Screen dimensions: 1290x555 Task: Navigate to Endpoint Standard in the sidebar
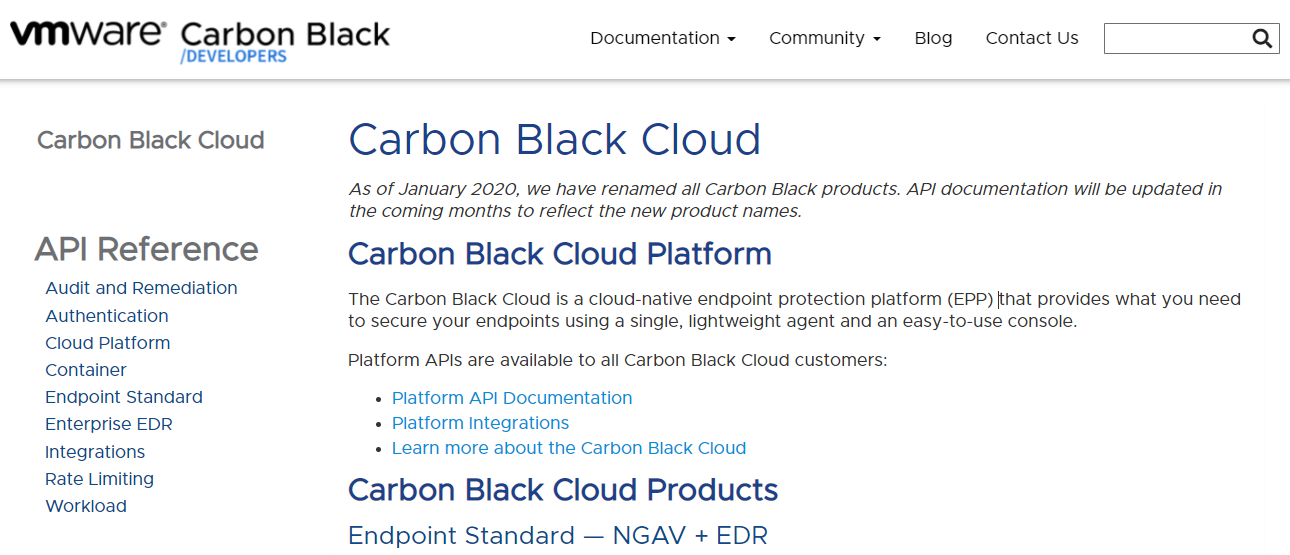point(124,397)
